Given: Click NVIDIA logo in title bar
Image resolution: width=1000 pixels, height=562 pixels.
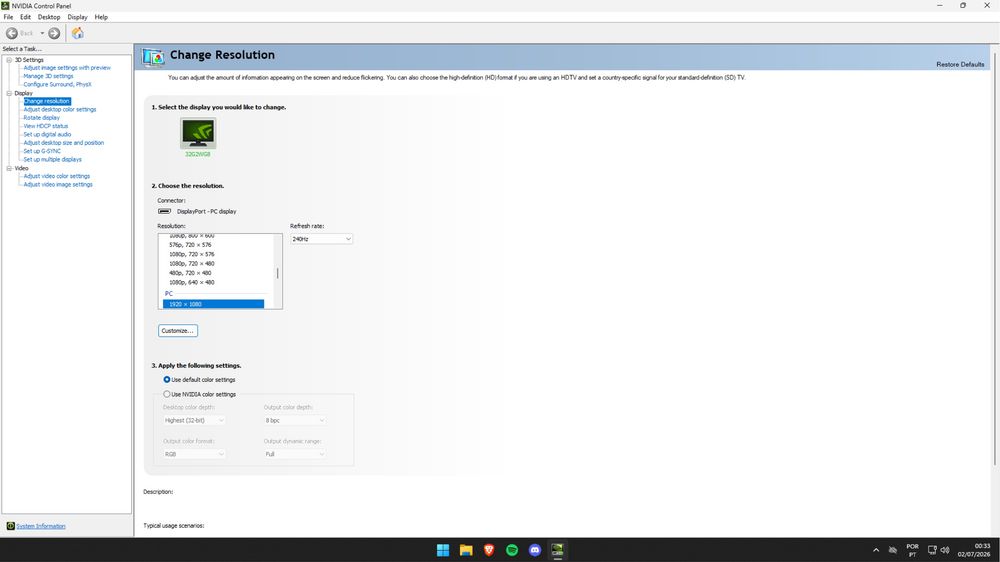Looking at the screenshot, I should coord(5,5).
